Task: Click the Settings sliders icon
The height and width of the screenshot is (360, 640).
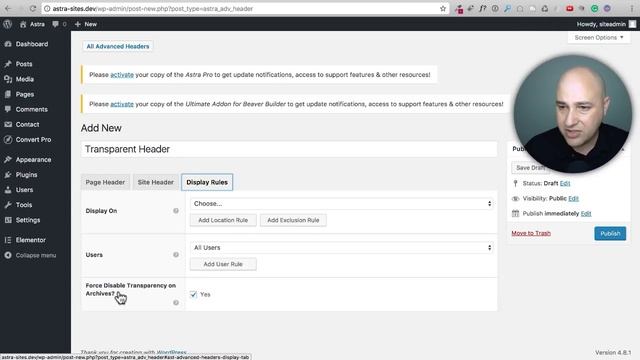Action: click(8, 220)
